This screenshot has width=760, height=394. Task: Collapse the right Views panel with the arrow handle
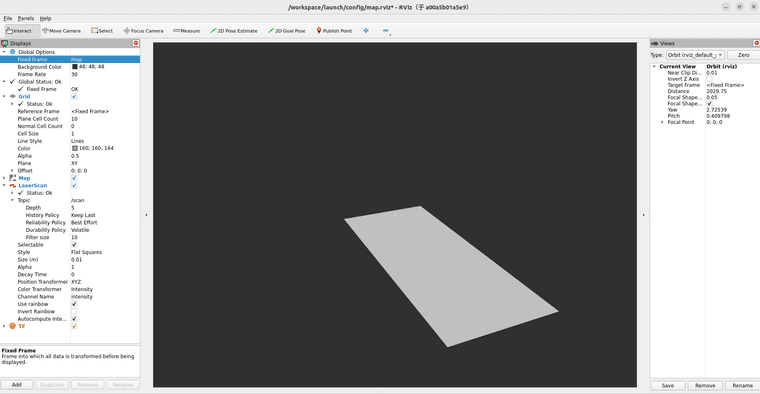(x=644, y=215)
